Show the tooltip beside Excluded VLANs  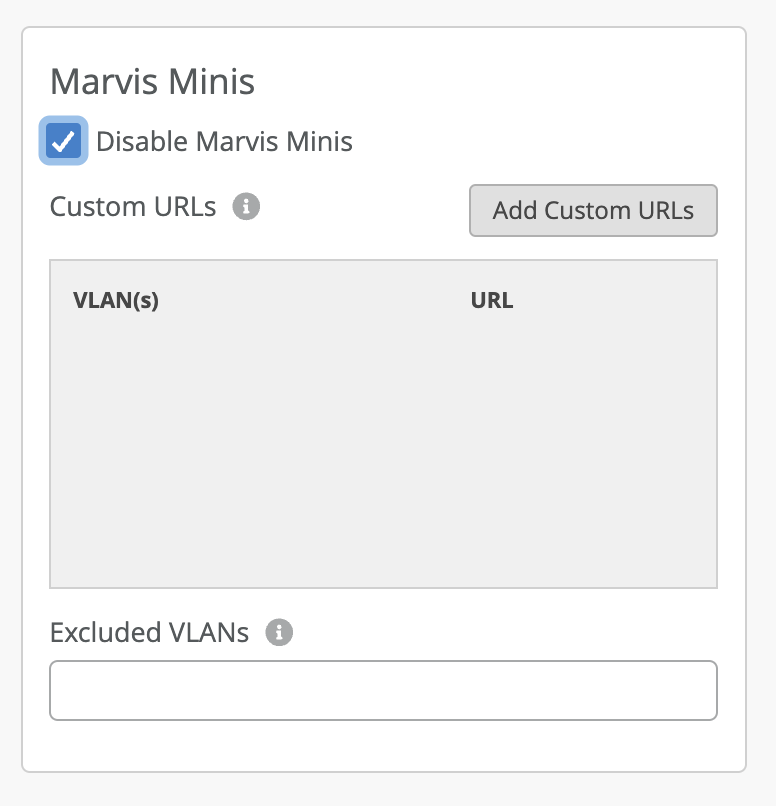pyautogui.click(x=279, y=632)
